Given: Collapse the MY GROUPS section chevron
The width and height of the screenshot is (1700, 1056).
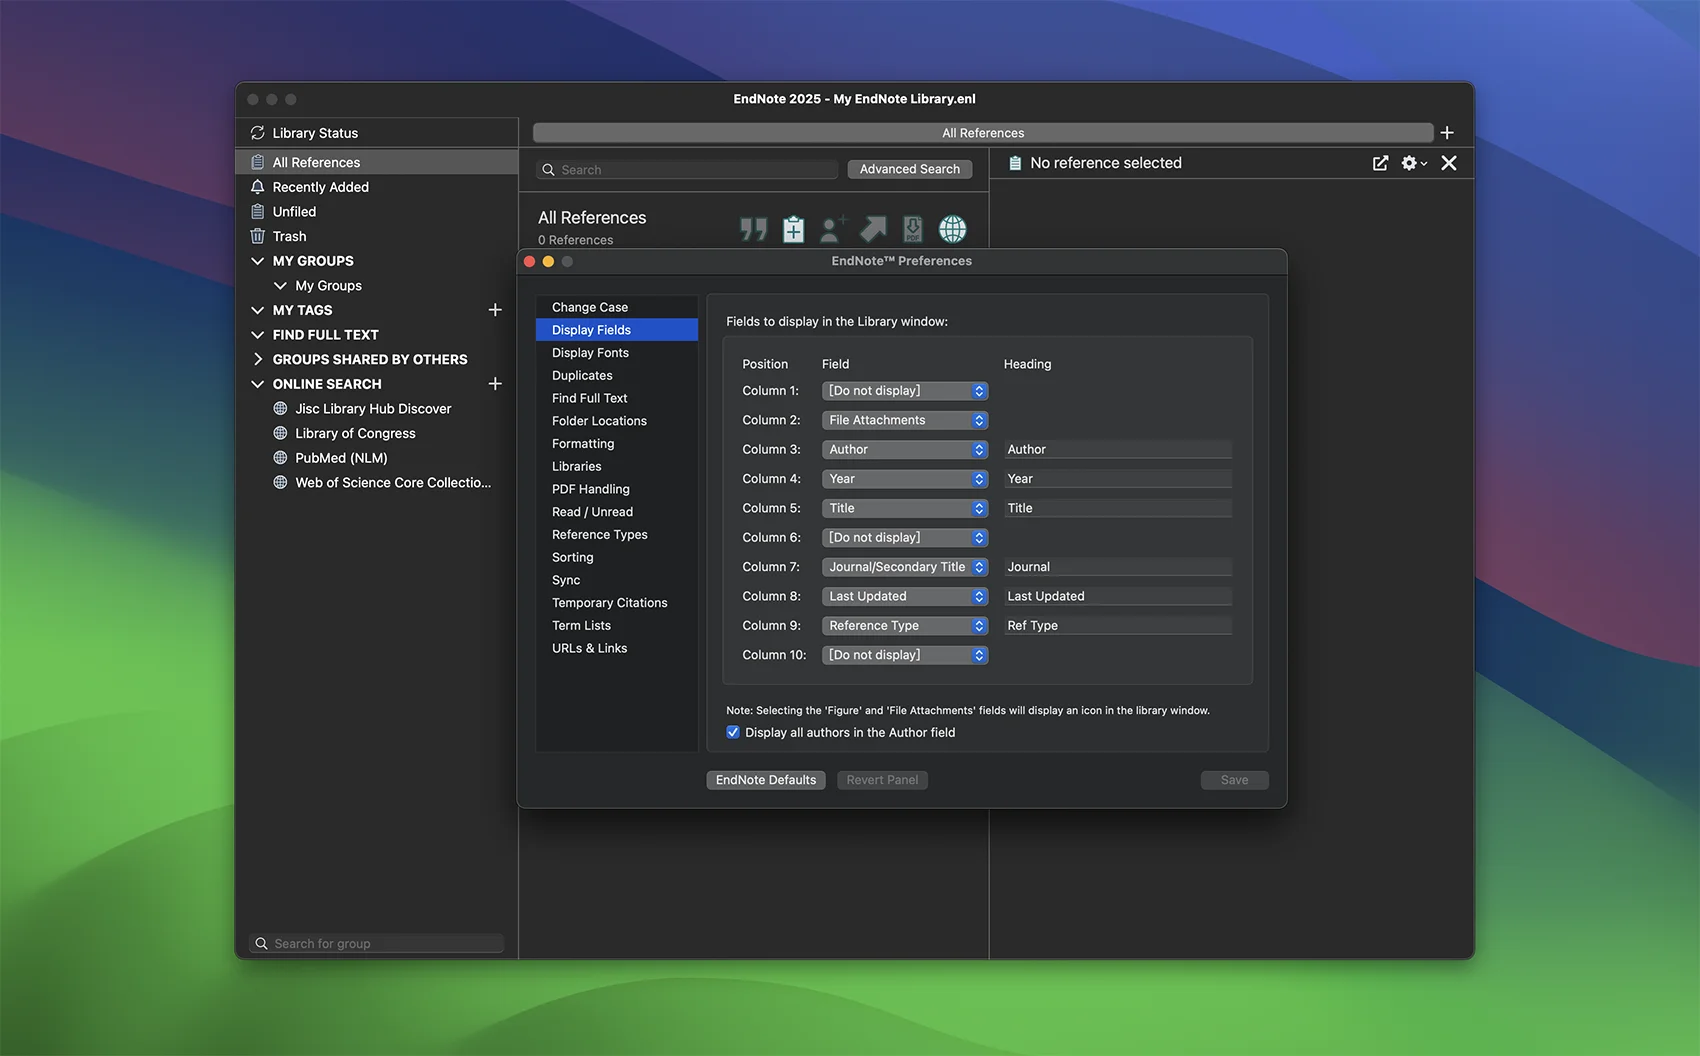Looking at the screenshot, I should (258, 261).
